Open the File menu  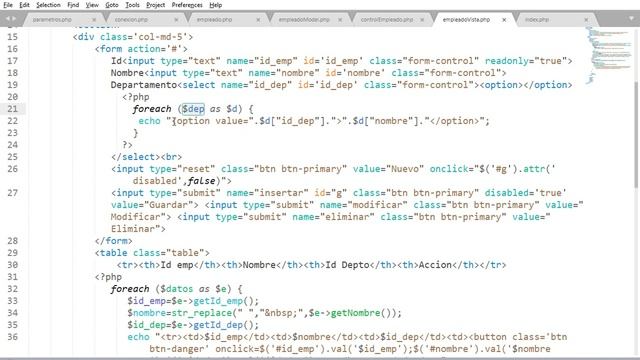(8, 5)
